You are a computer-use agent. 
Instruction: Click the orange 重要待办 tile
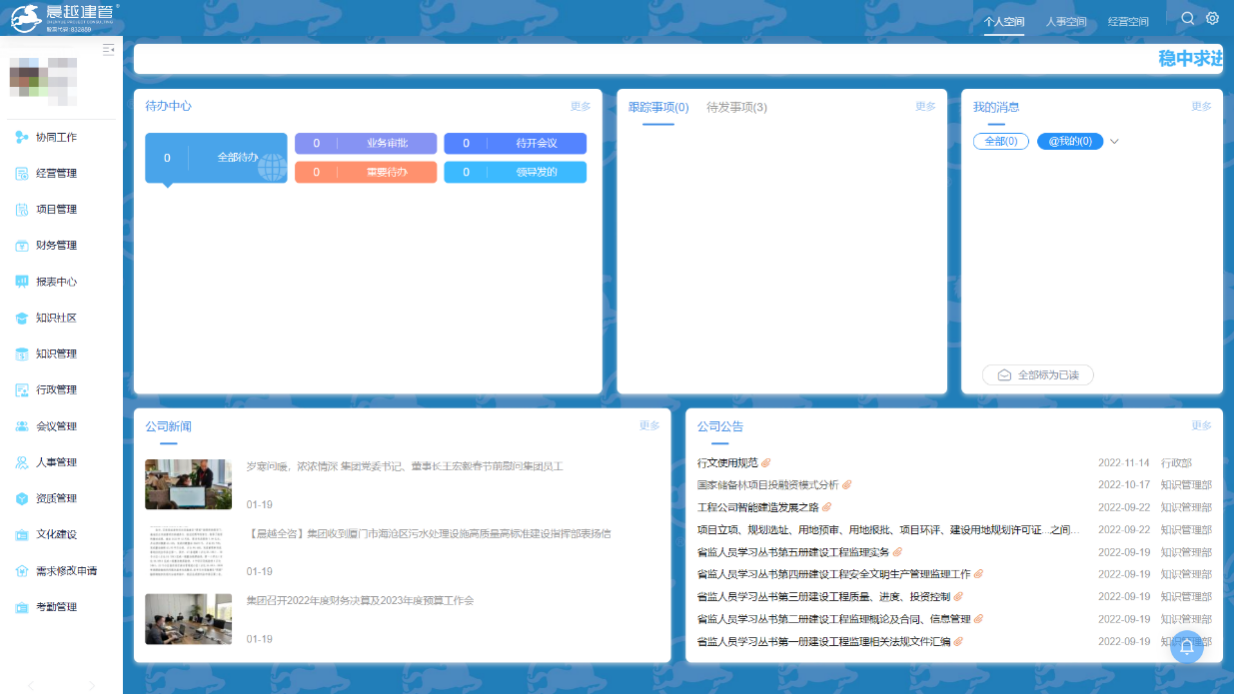[x=366, y=172]
